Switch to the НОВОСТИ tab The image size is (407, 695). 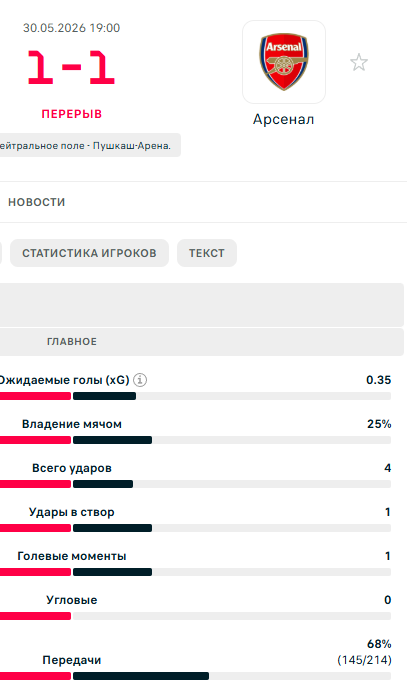tap(37, 202)
